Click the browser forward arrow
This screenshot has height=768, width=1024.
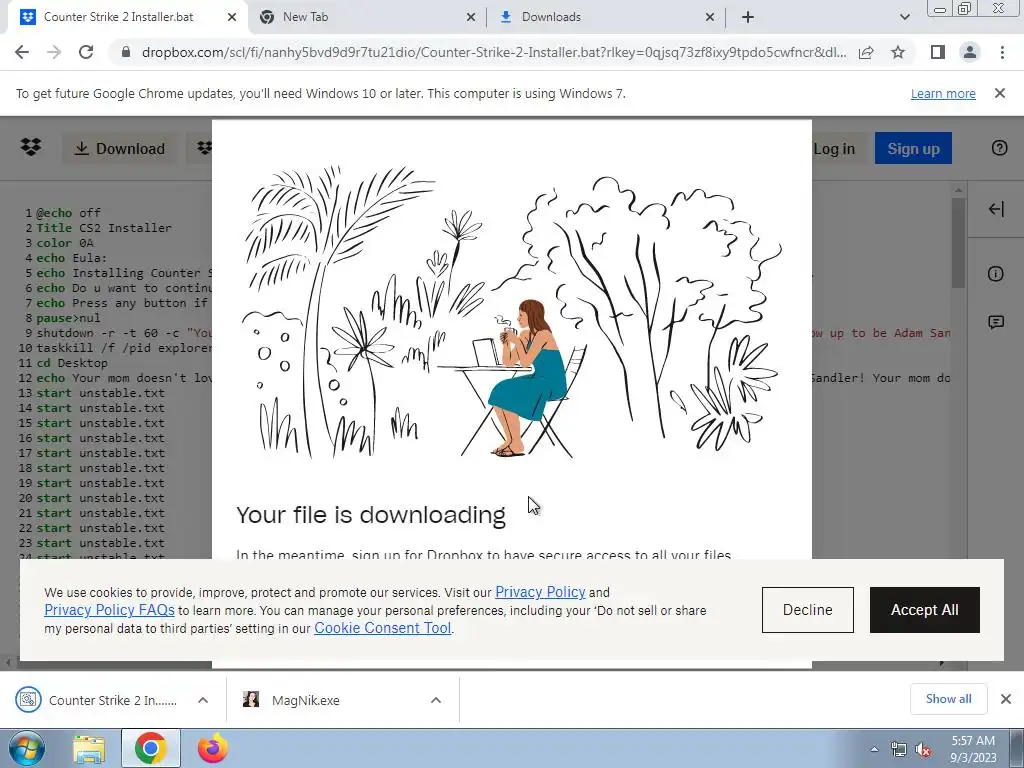tap(54, 52)
